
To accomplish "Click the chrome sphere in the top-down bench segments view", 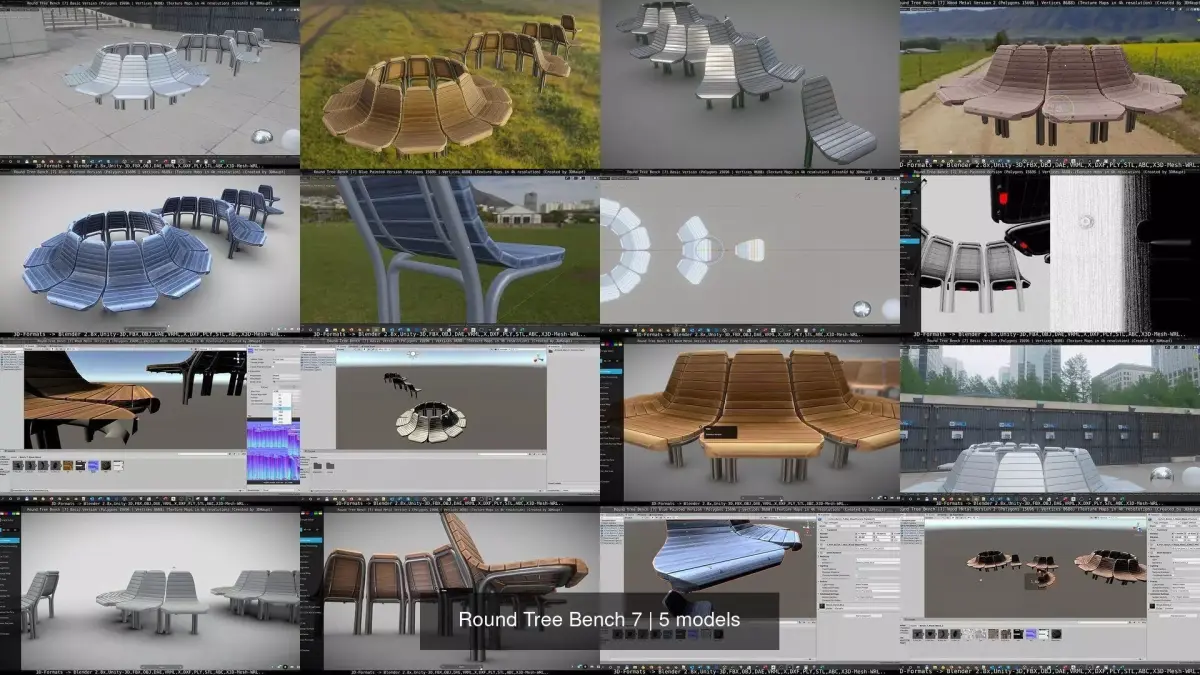I will click(x=861, y=309).
